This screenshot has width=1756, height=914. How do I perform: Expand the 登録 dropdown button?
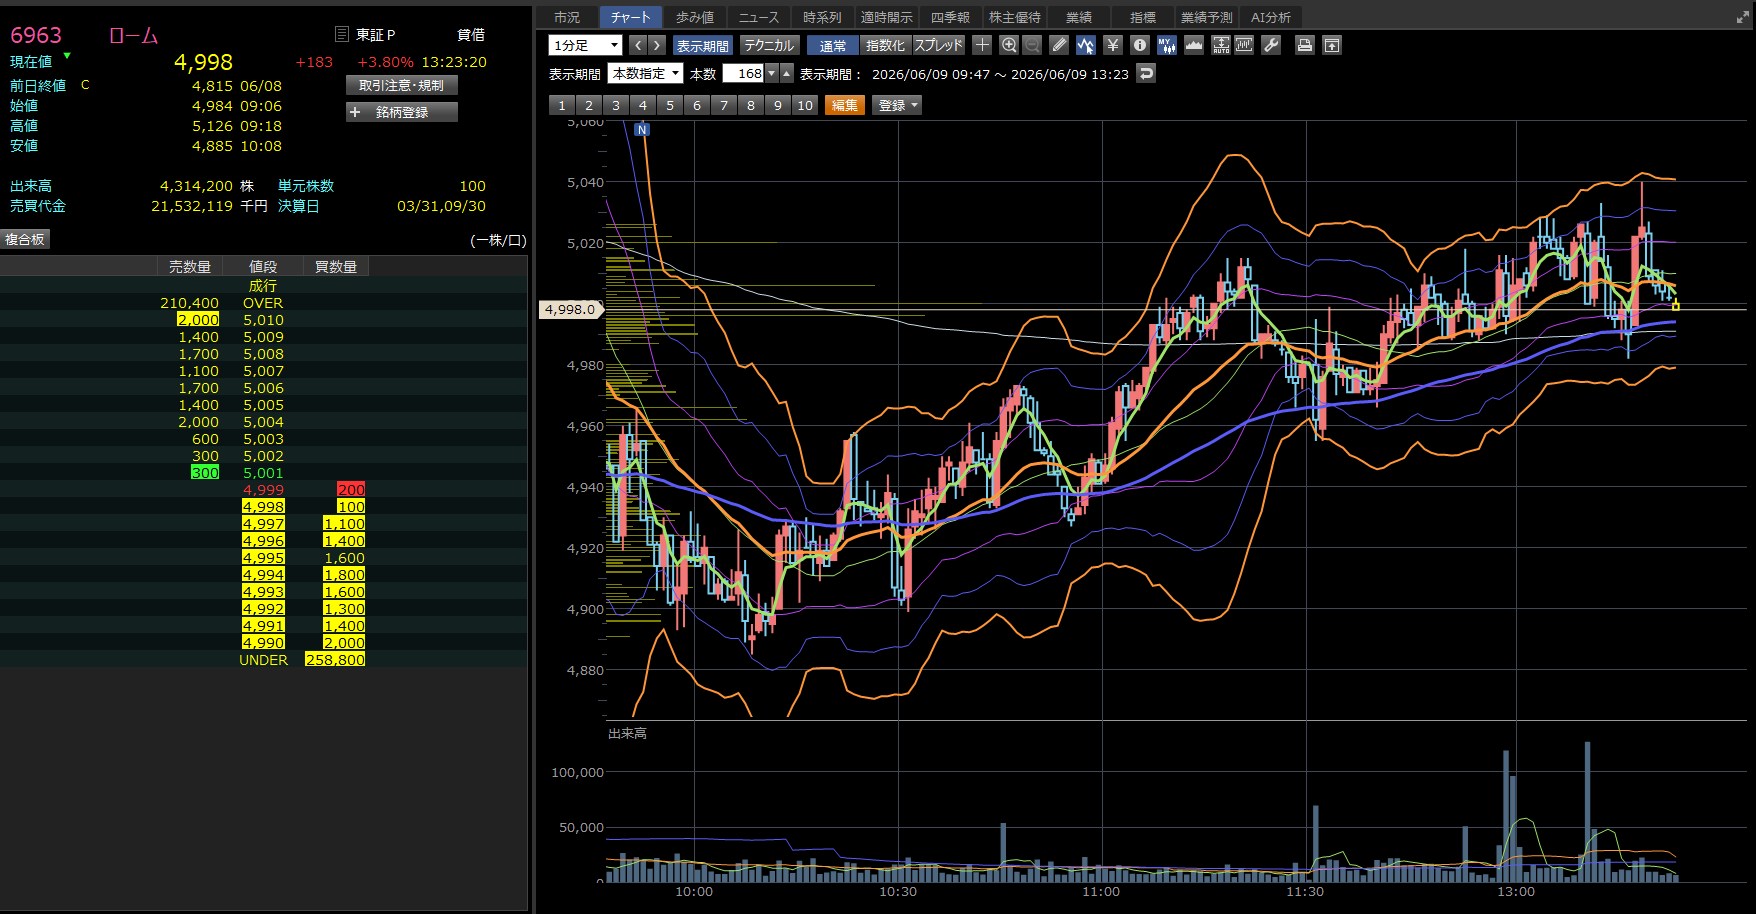[897, 105]
